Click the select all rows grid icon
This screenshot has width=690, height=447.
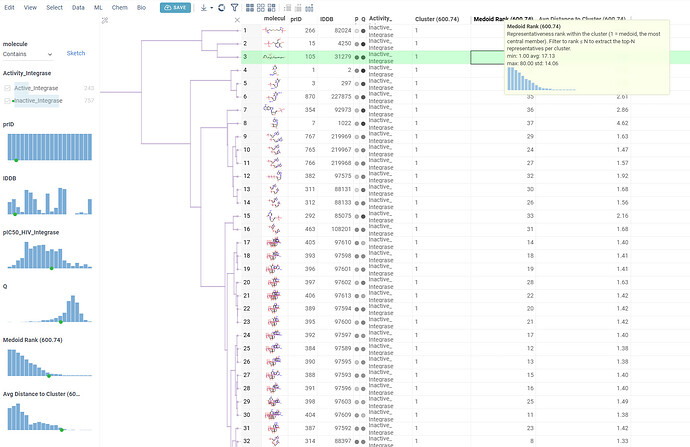tap(250, 7)
